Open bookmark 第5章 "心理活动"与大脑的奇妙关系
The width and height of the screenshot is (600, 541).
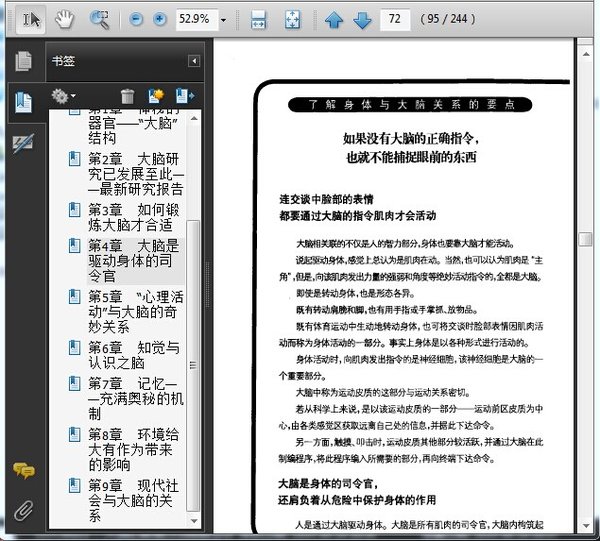click(x=133, y=311)
